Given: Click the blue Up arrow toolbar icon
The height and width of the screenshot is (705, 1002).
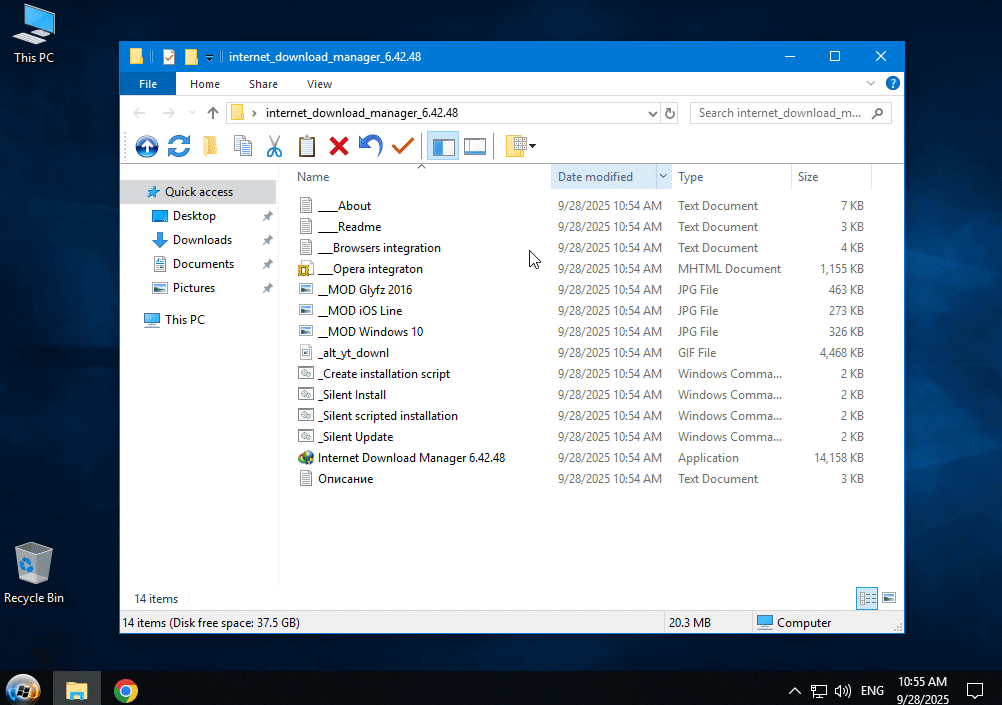Looking at the screenshot, I should coord(147,147).
